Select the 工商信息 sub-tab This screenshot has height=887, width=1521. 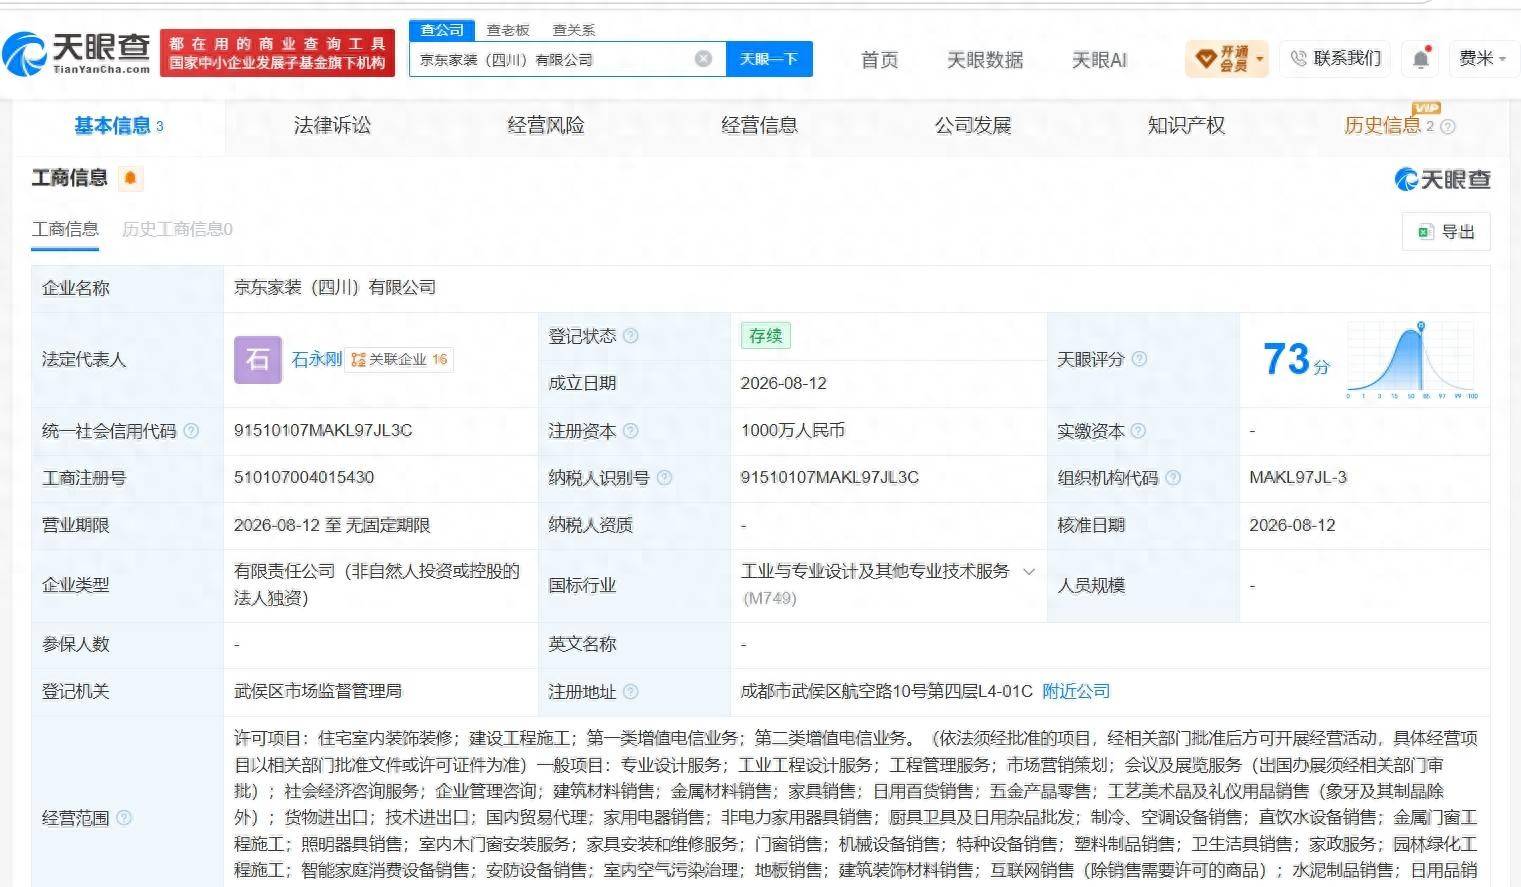(65, 230)
